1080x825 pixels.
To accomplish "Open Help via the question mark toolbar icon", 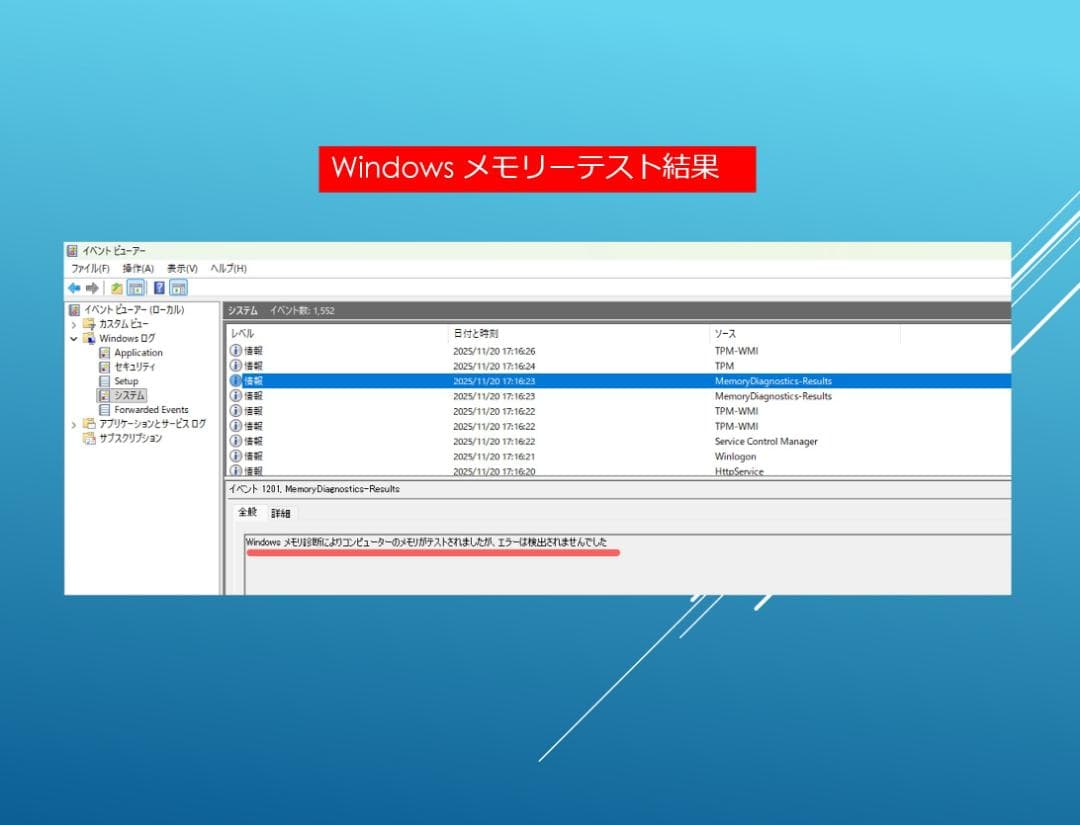I will [159, 288].
